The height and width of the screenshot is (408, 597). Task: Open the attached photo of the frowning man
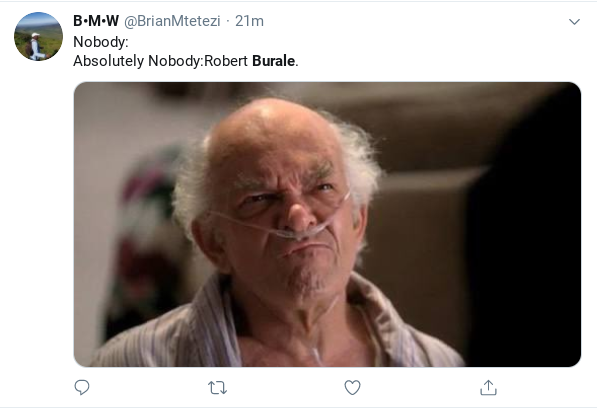click(x=327, y=225)
